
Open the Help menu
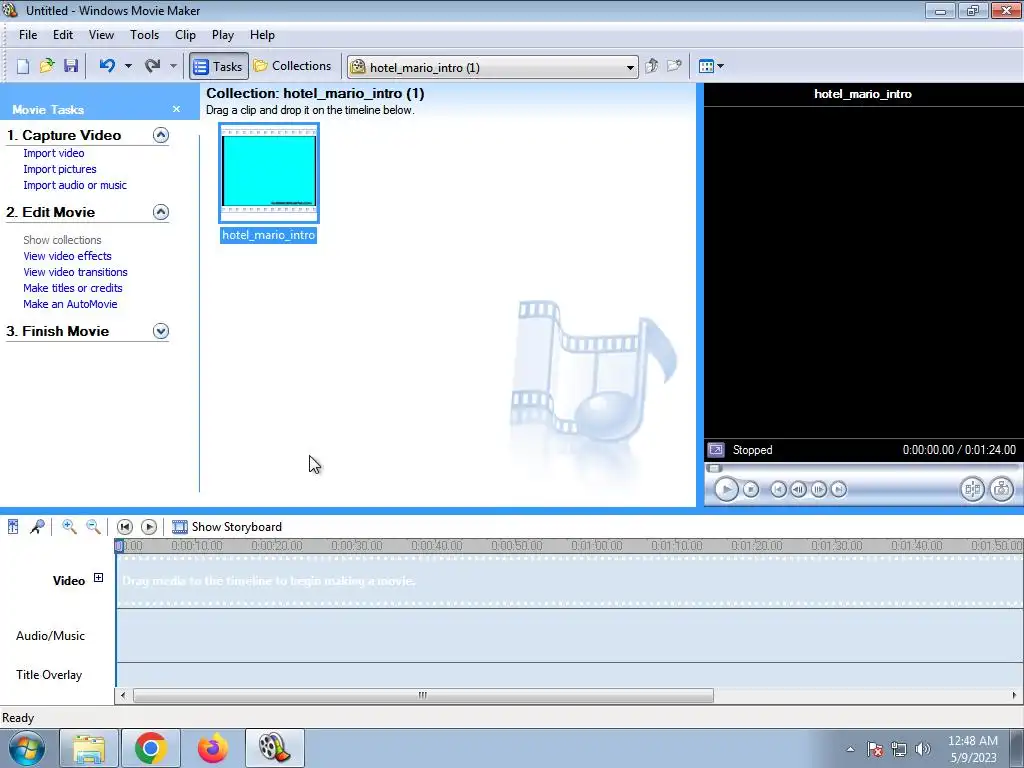pyautogui.click(x=263, y=35)
